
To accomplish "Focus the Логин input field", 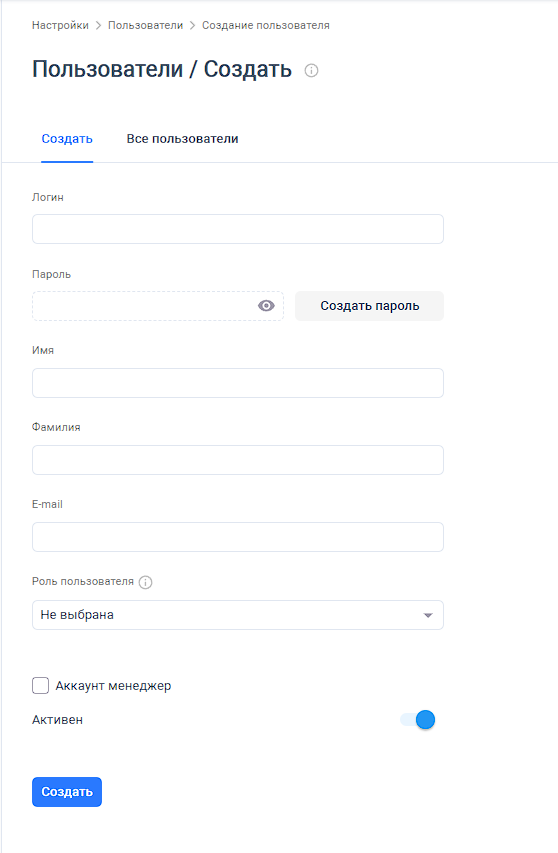I will [x=238, y=229].
